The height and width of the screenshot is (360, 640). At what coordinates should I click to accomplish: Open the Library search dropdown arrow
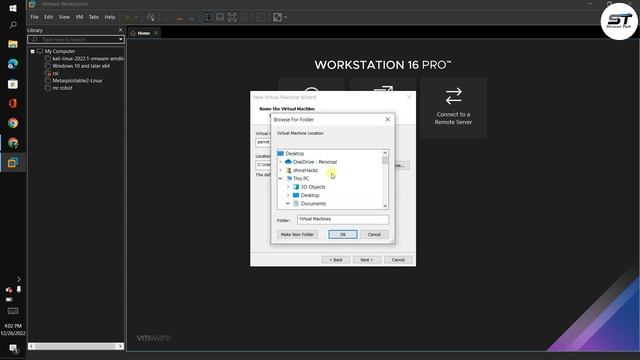click(120, 40)
